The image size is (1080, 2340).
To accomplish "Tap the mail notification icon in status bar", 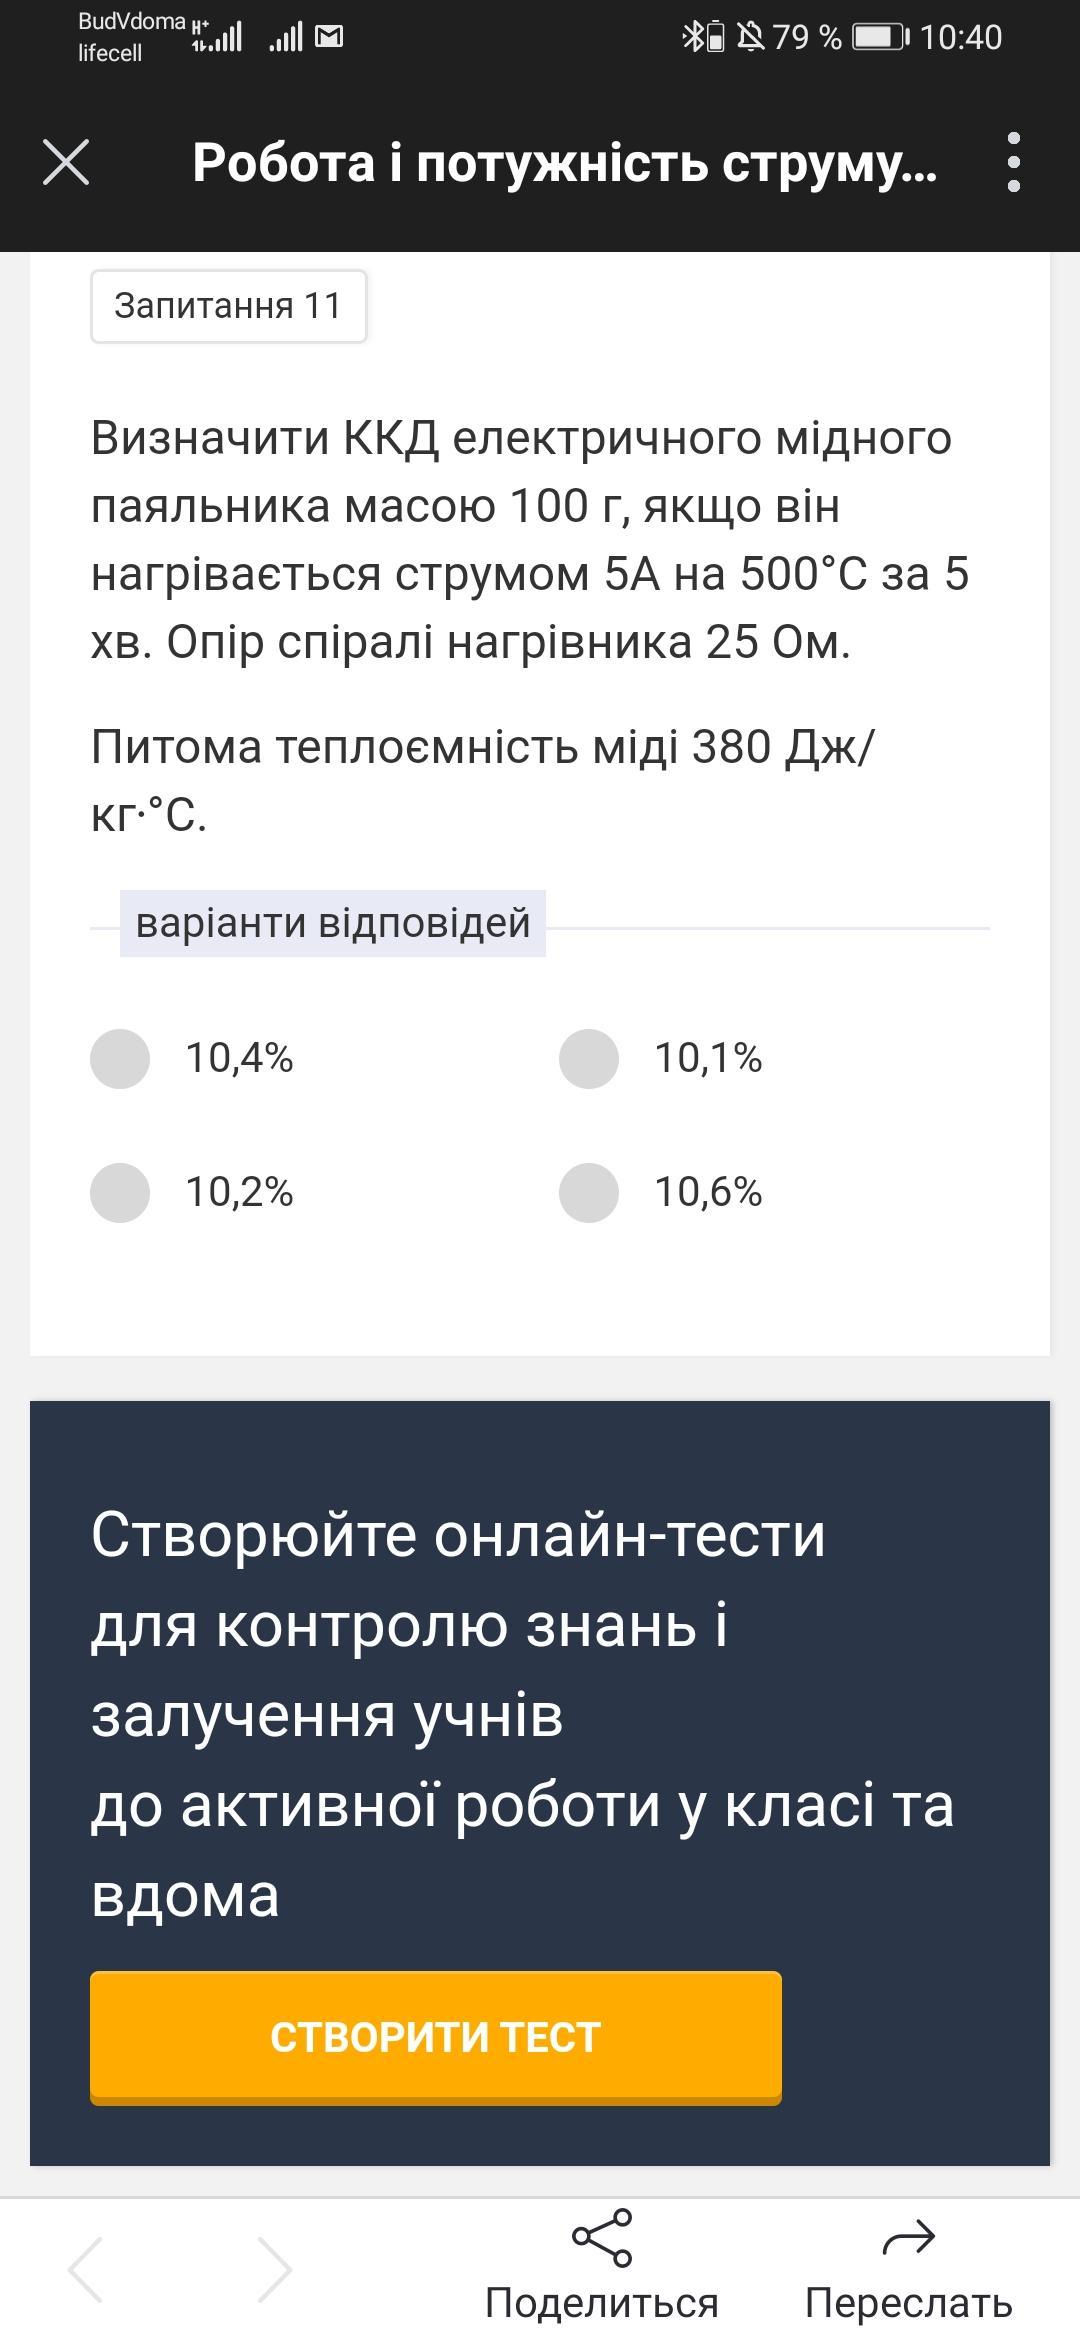I will pos(329,38).
